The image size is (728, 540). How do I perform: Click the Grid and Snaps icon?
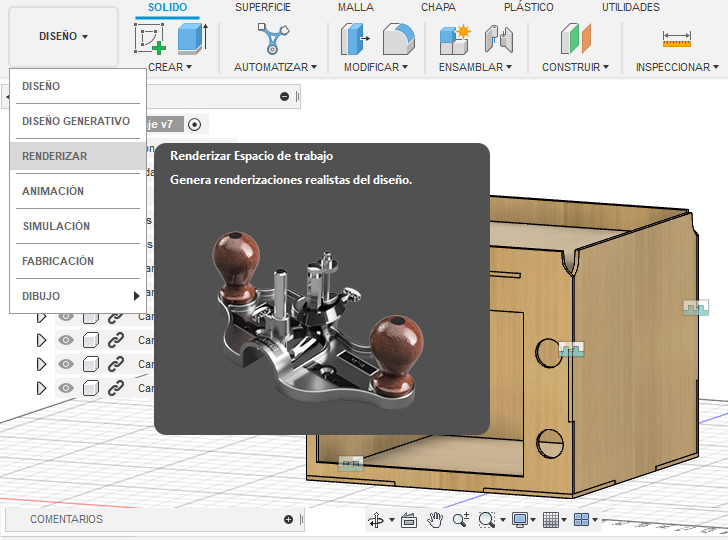point(551,520)
